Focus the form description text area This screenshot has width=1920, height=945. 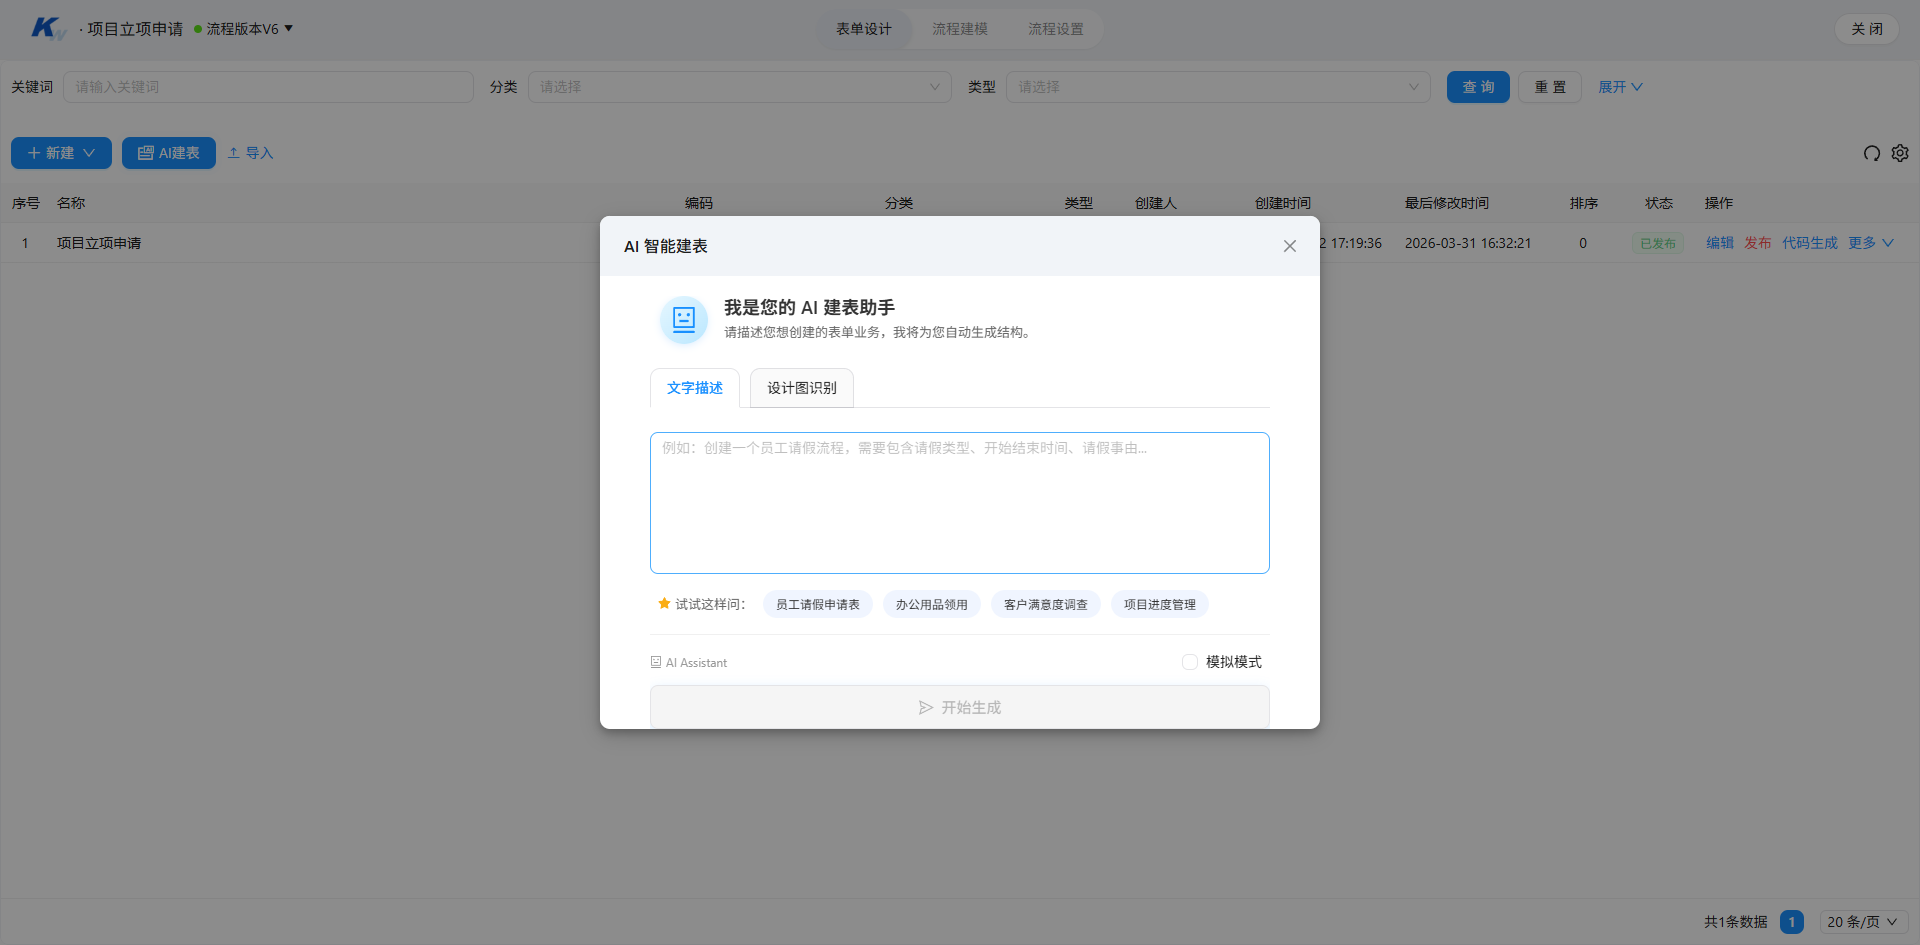point(960,503)
